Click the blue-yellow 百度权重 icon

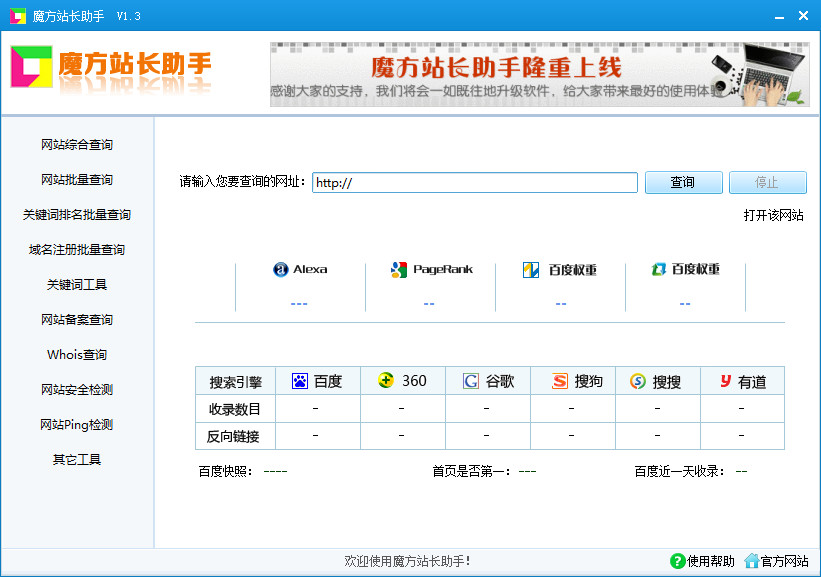[531, 270]
